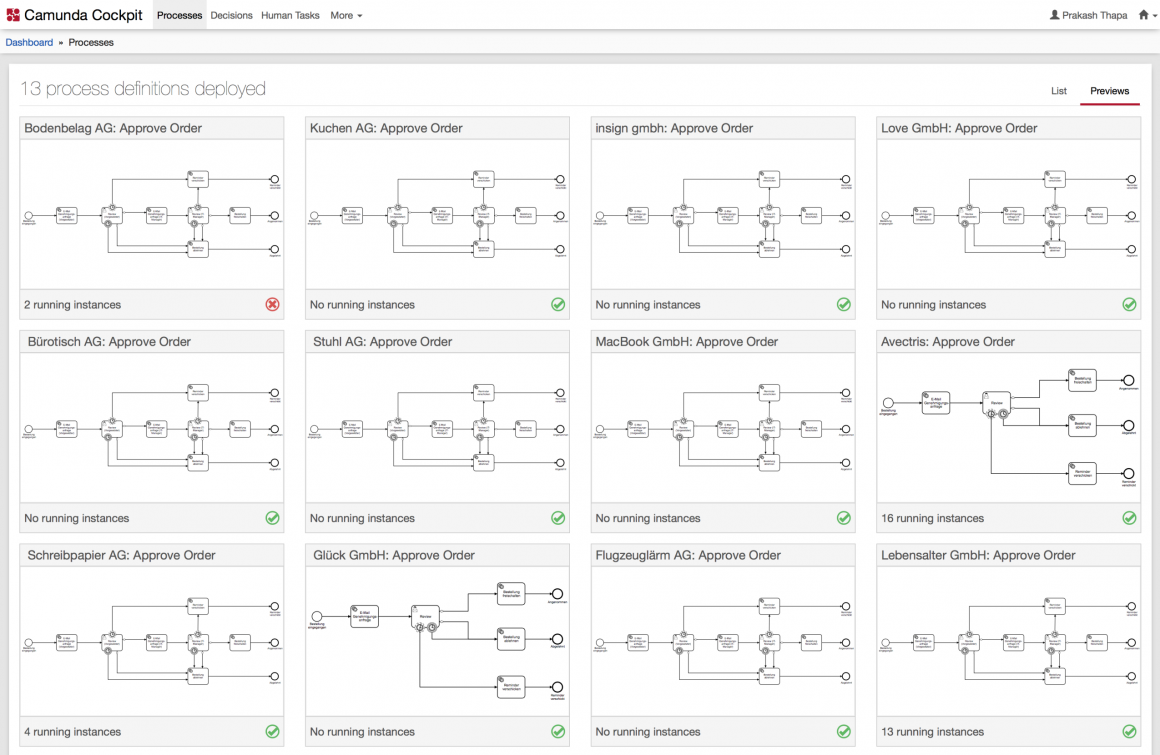
Task: Click the Processes breadcrumb text
Action: click(91, 42)
